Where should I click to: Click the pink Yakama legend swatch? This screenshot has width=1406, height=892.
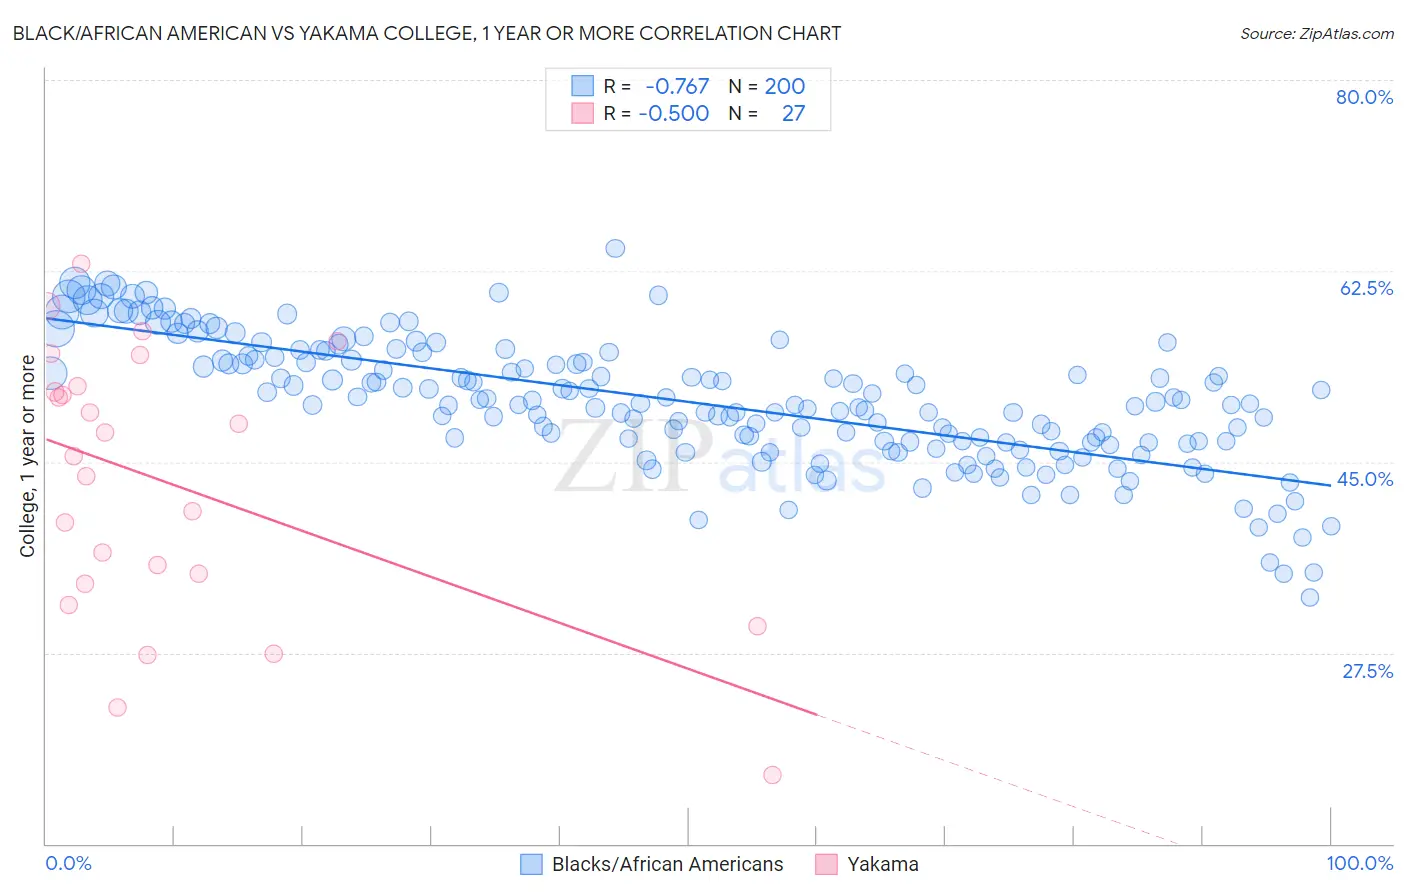(x=826, y=864)
